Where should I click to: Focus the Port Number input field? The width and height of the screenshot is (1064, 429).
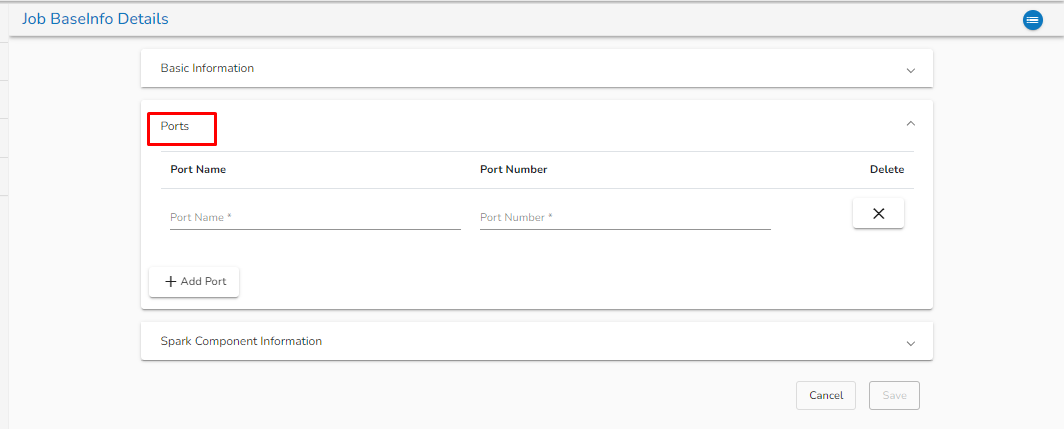[x=625, y=218]
